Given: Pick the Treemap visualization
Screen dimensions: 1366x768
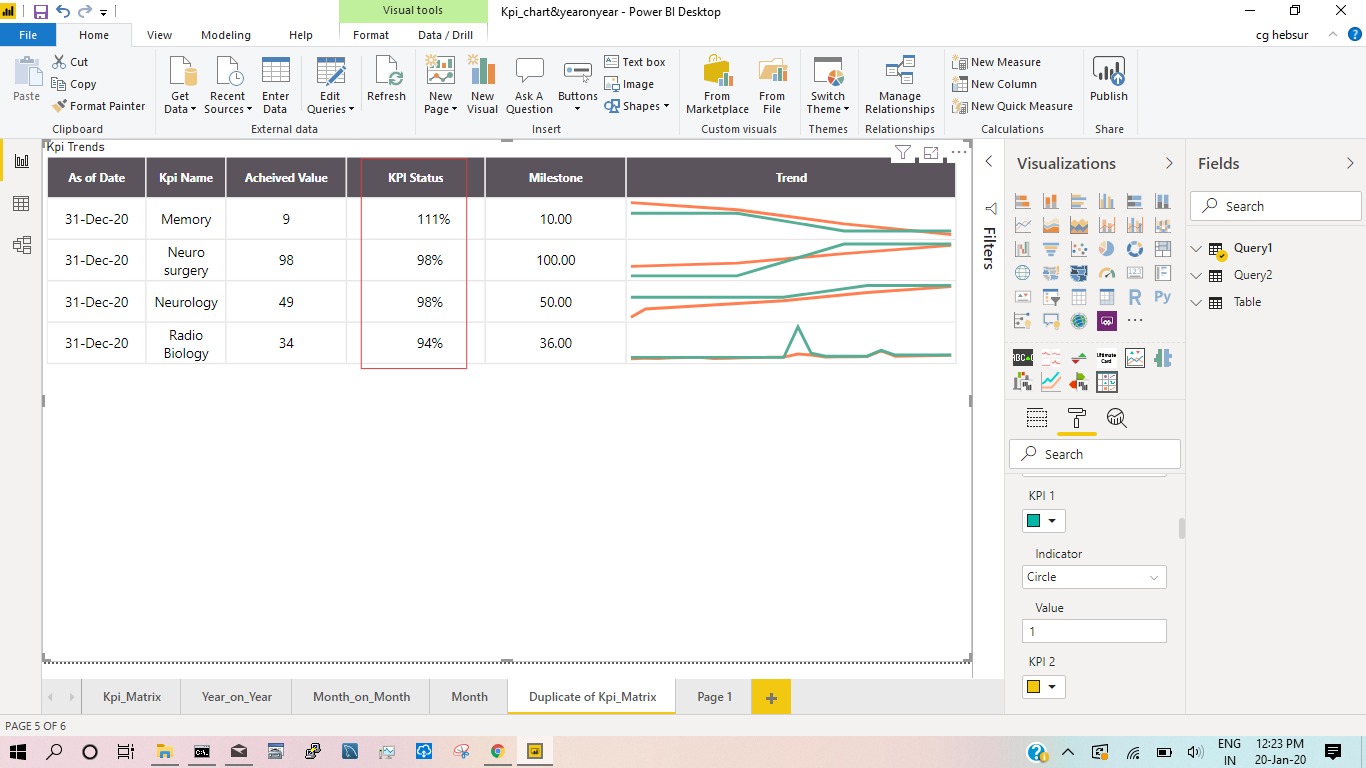Looking at the screenshot, I should coord(1163,249).
